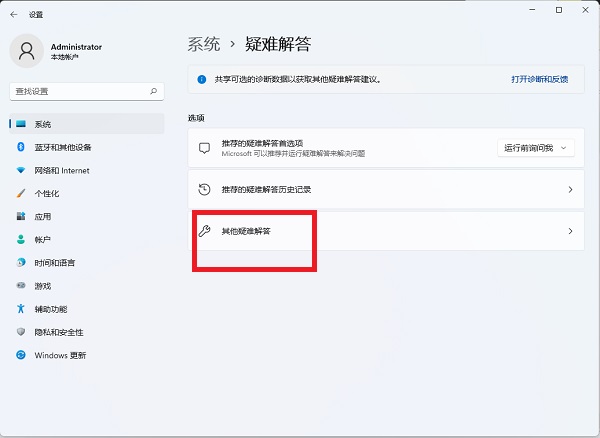The height and width of the screenshot is (438, 600).
Task: Go to 应用 settings
Action: pyautogui.click(x=42, y=216)
